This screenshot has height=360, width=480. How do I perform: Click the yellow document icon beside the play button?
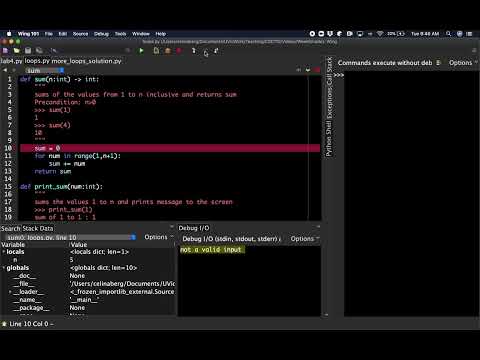pyautogui.click(x=156, y=51)
